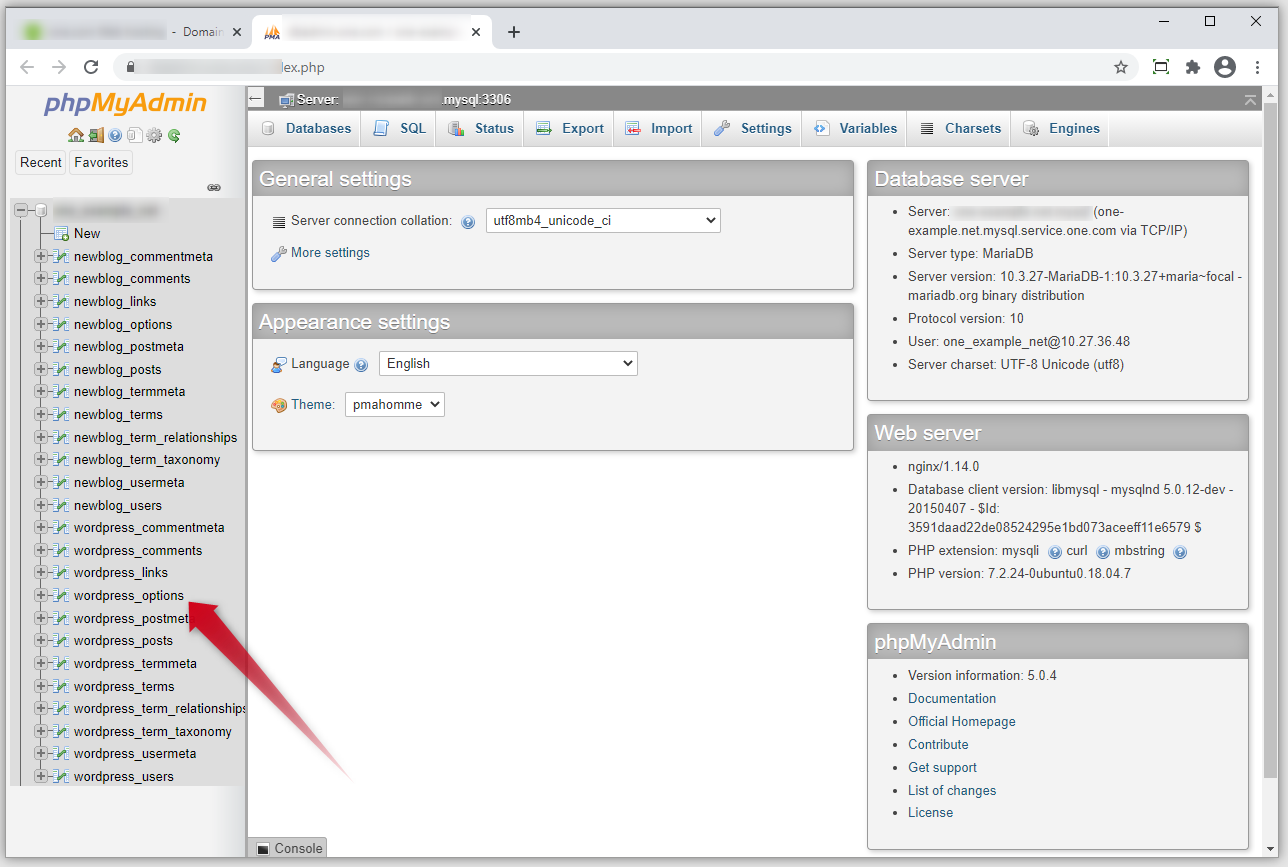1288x867 pixels.
Task: Click help icon next to mysqli extension
Action: pyautogui.click(x=1055, y=552)
